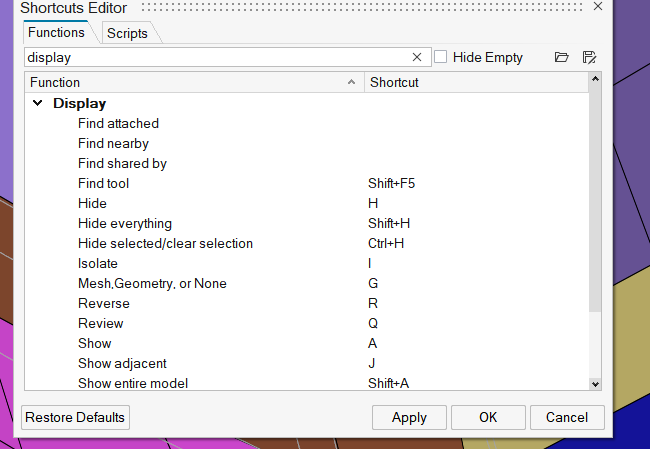Select the Hide everything row
The width and height of the screenshot is (650, 449).
(307, 223)
